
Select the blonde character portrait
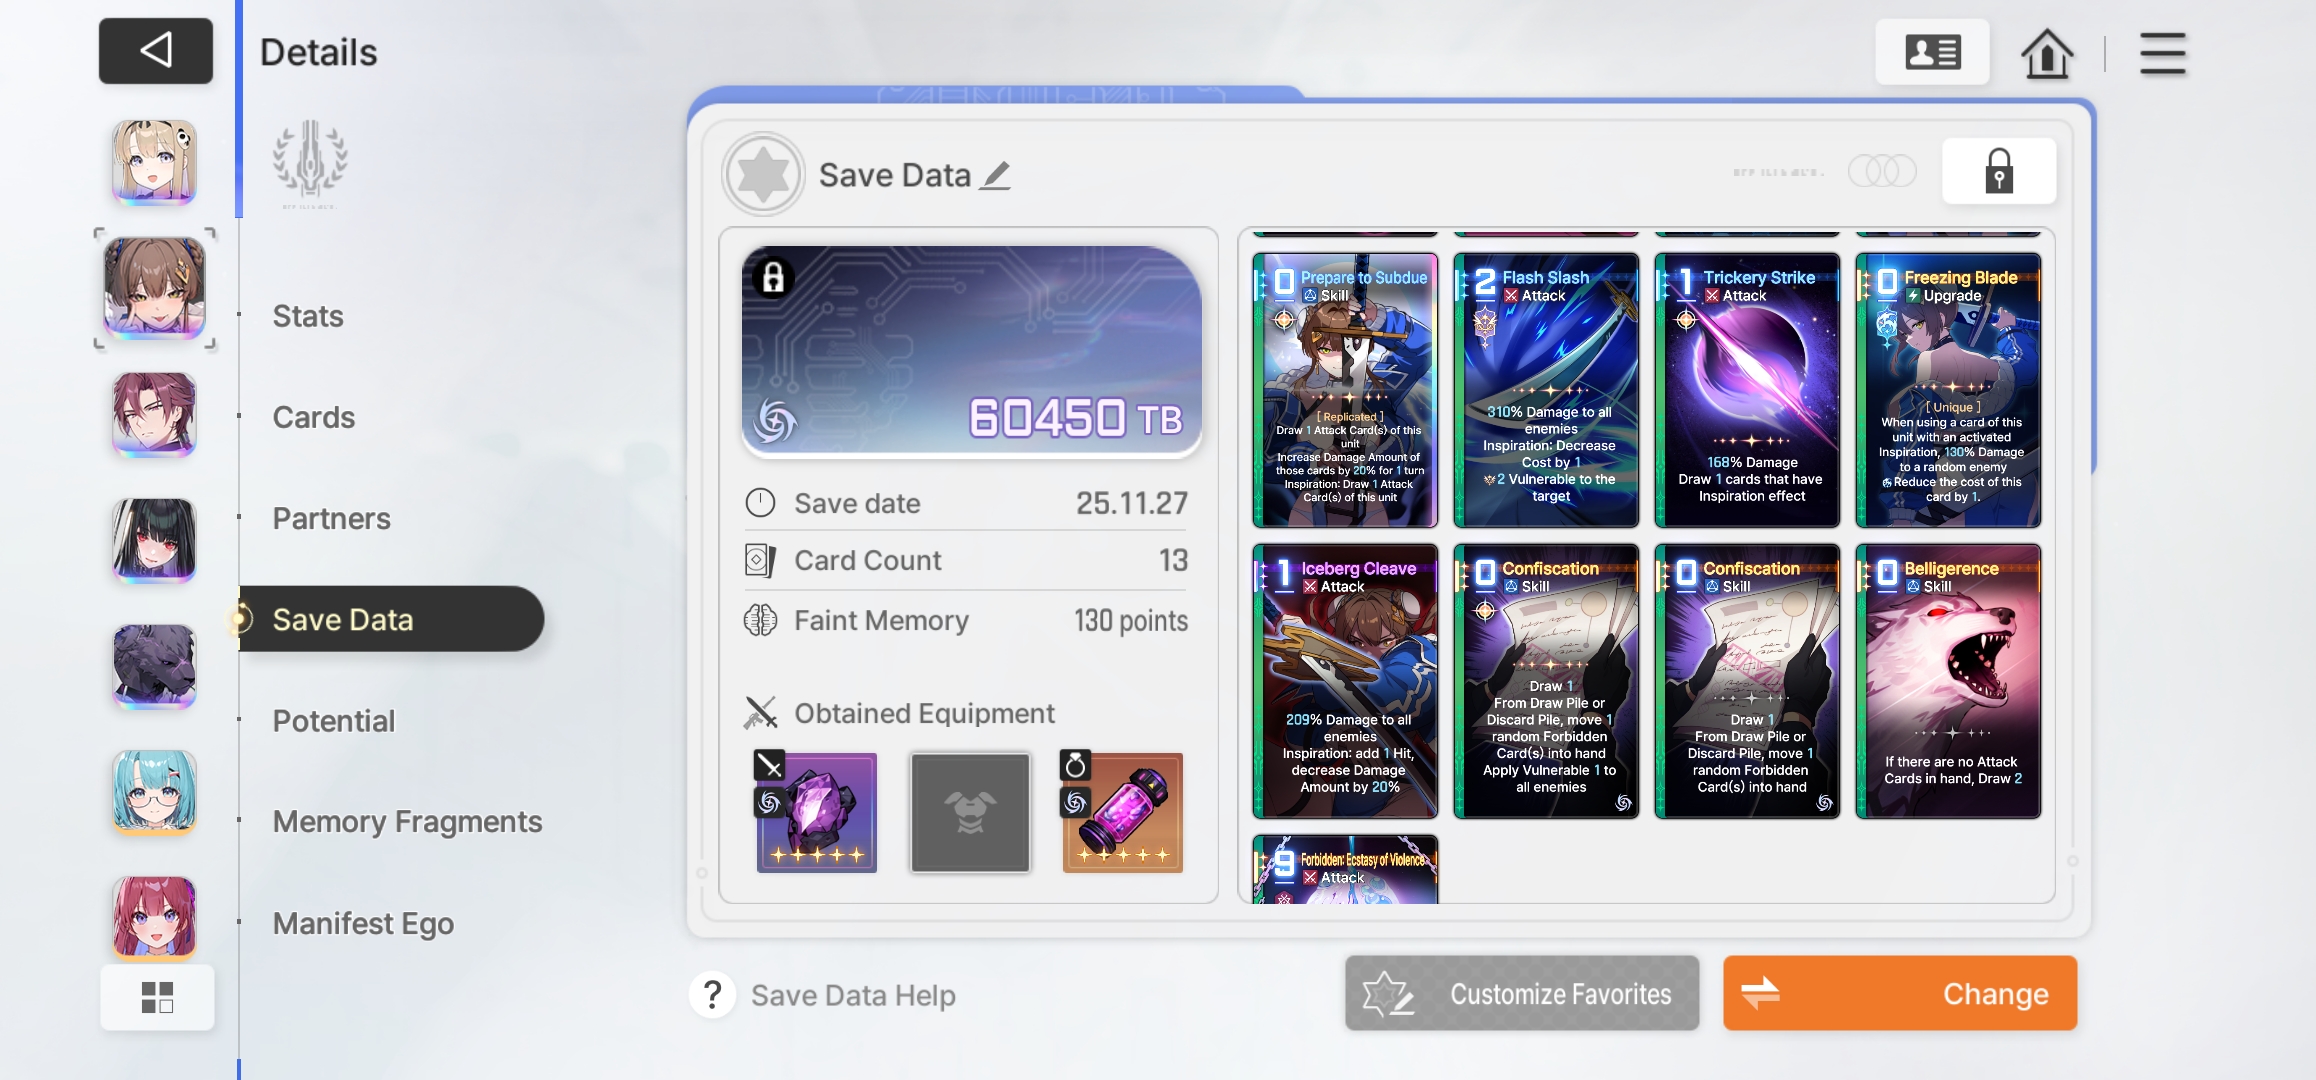click(154, 162)
